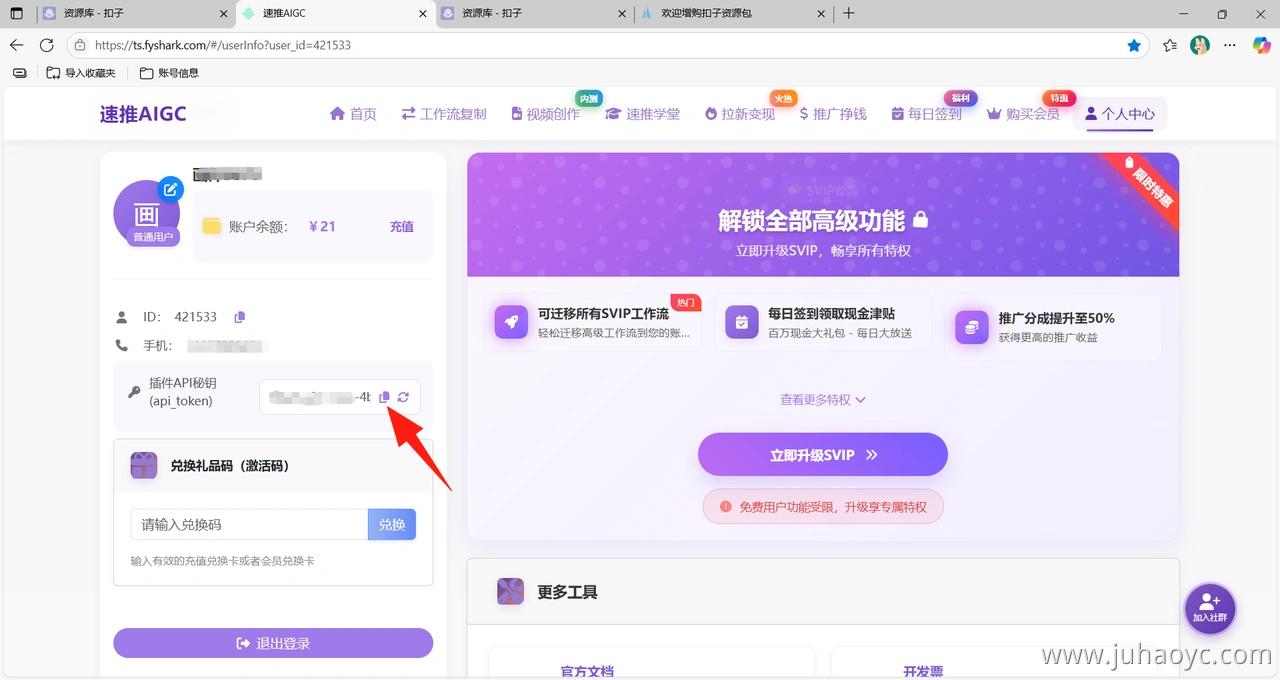Click the 解锁全部高级功能 banner heading
This screenshot has height=680, width=1280.
point(823,220)
